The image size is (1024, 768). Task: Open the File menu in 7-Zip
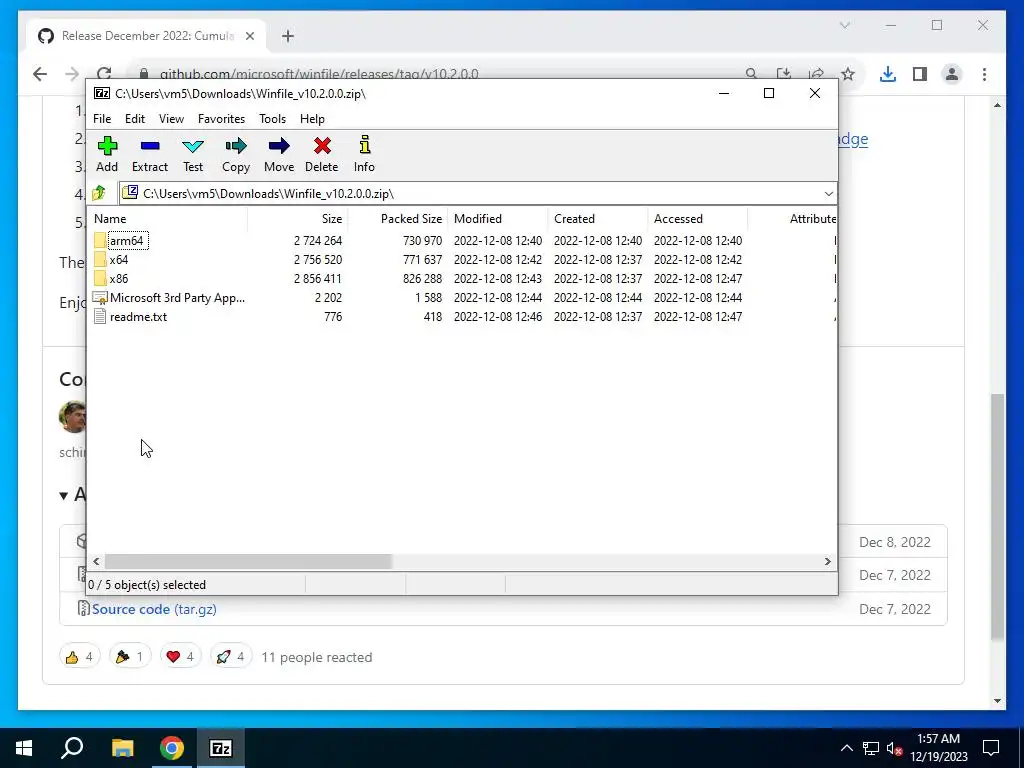tap(102, 119)
